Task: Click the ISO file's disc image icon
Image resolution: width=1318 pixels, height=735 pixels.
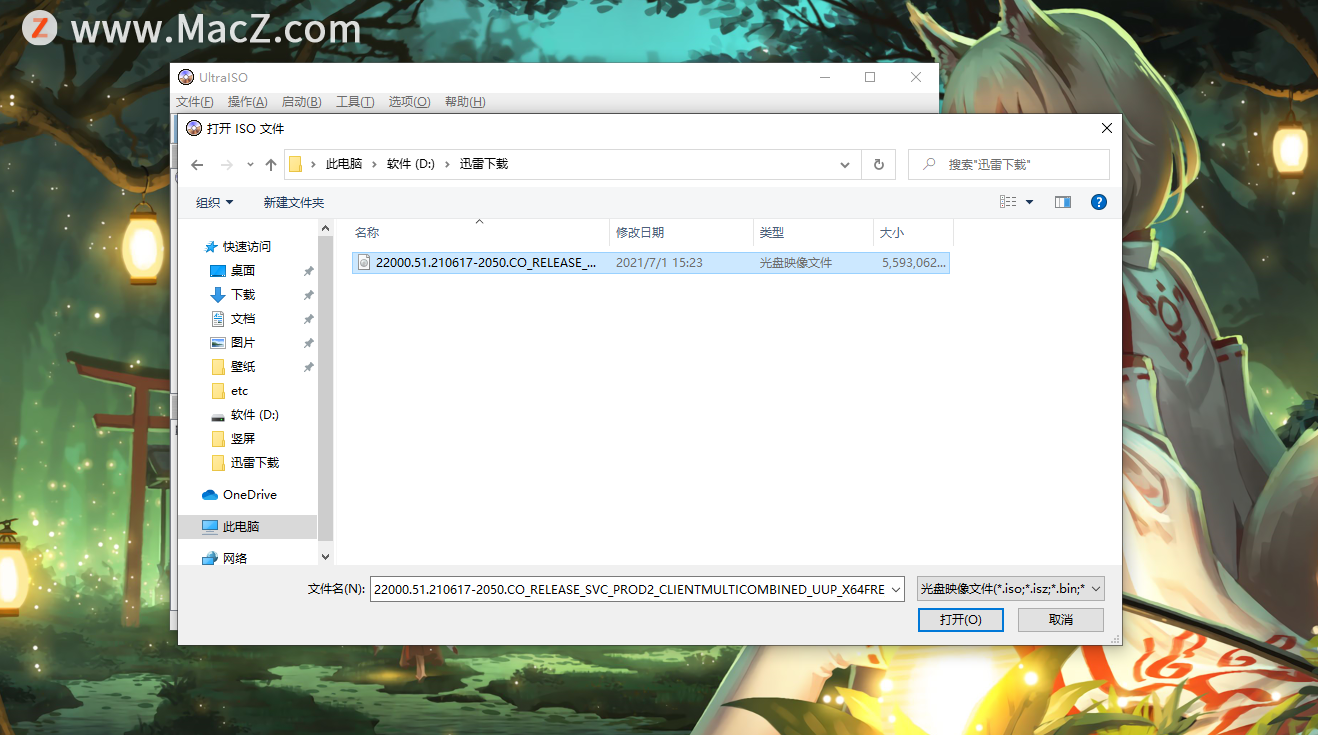Action: click(365, 263)
